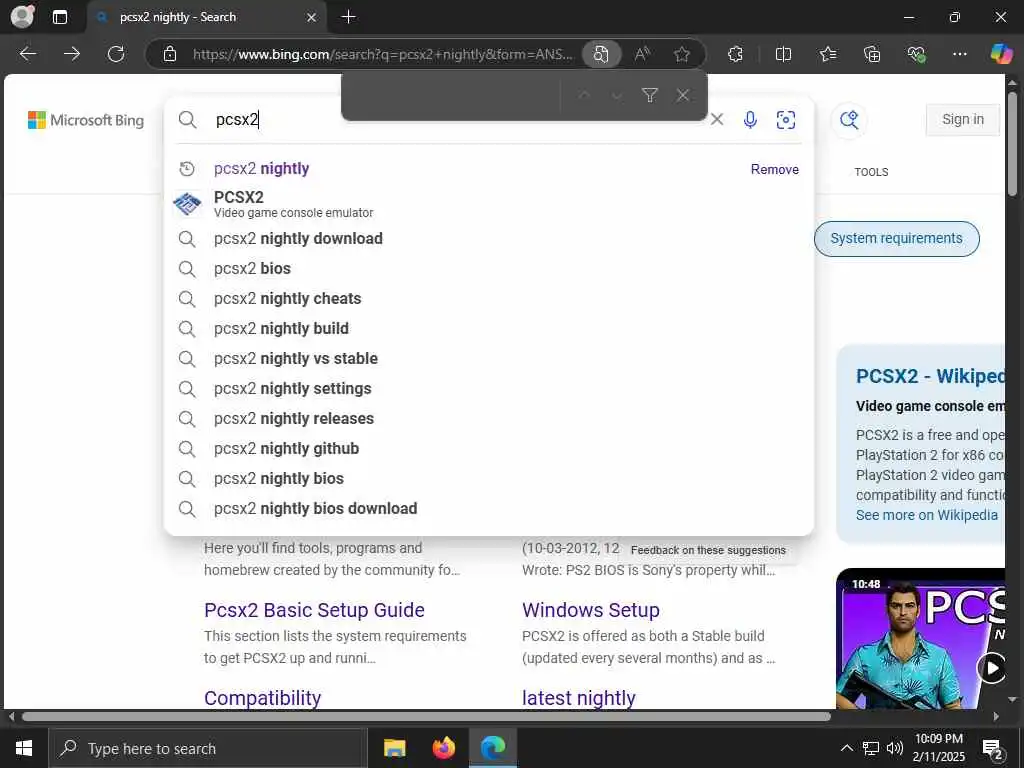This screenshot has height=768, width=1024.
Task: Open the Edge profile avatar
Action: click(23, 16)
